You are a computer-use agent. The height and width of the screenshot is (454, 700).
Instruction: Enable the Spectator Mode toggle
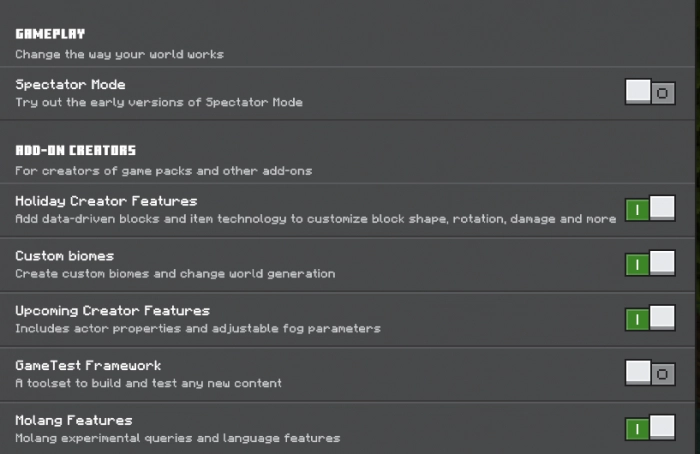(x=650, y=93)
